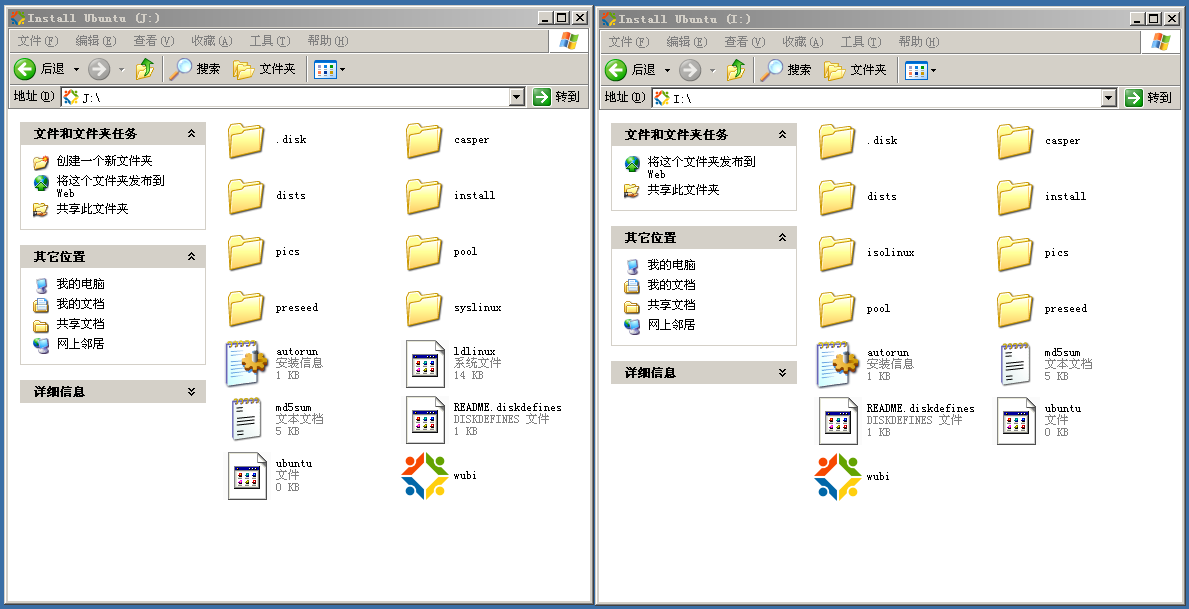The height and width of the screenshot is (609, 1189).
Task: Select the autorun file in I: window
Action: pos(864,364)
